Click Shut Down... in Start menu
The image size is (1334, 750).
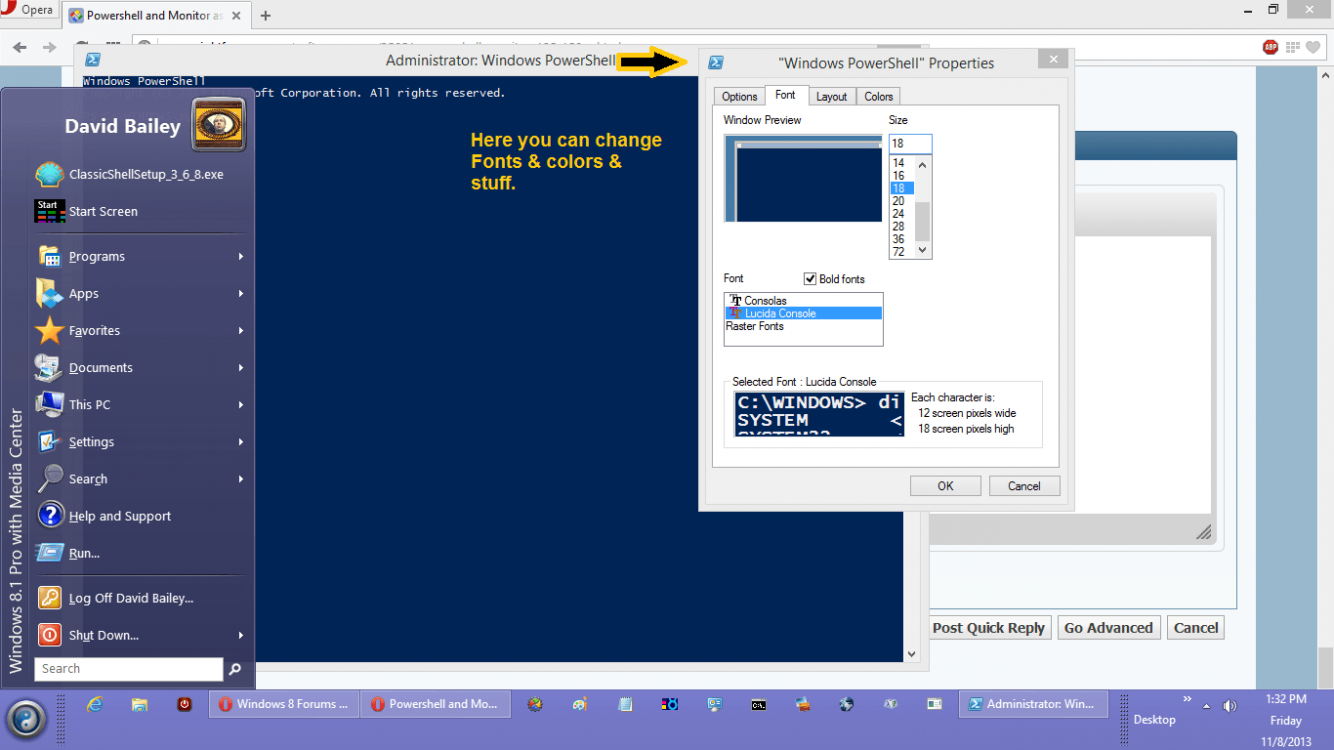click(x=140, y=635)
